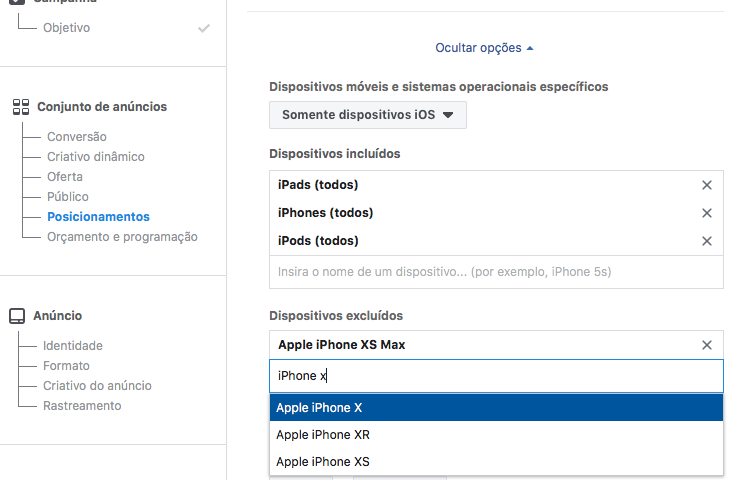The image size is (737, 480).
Task: Click the Anúncio section icon
Action: pos(17,316)
